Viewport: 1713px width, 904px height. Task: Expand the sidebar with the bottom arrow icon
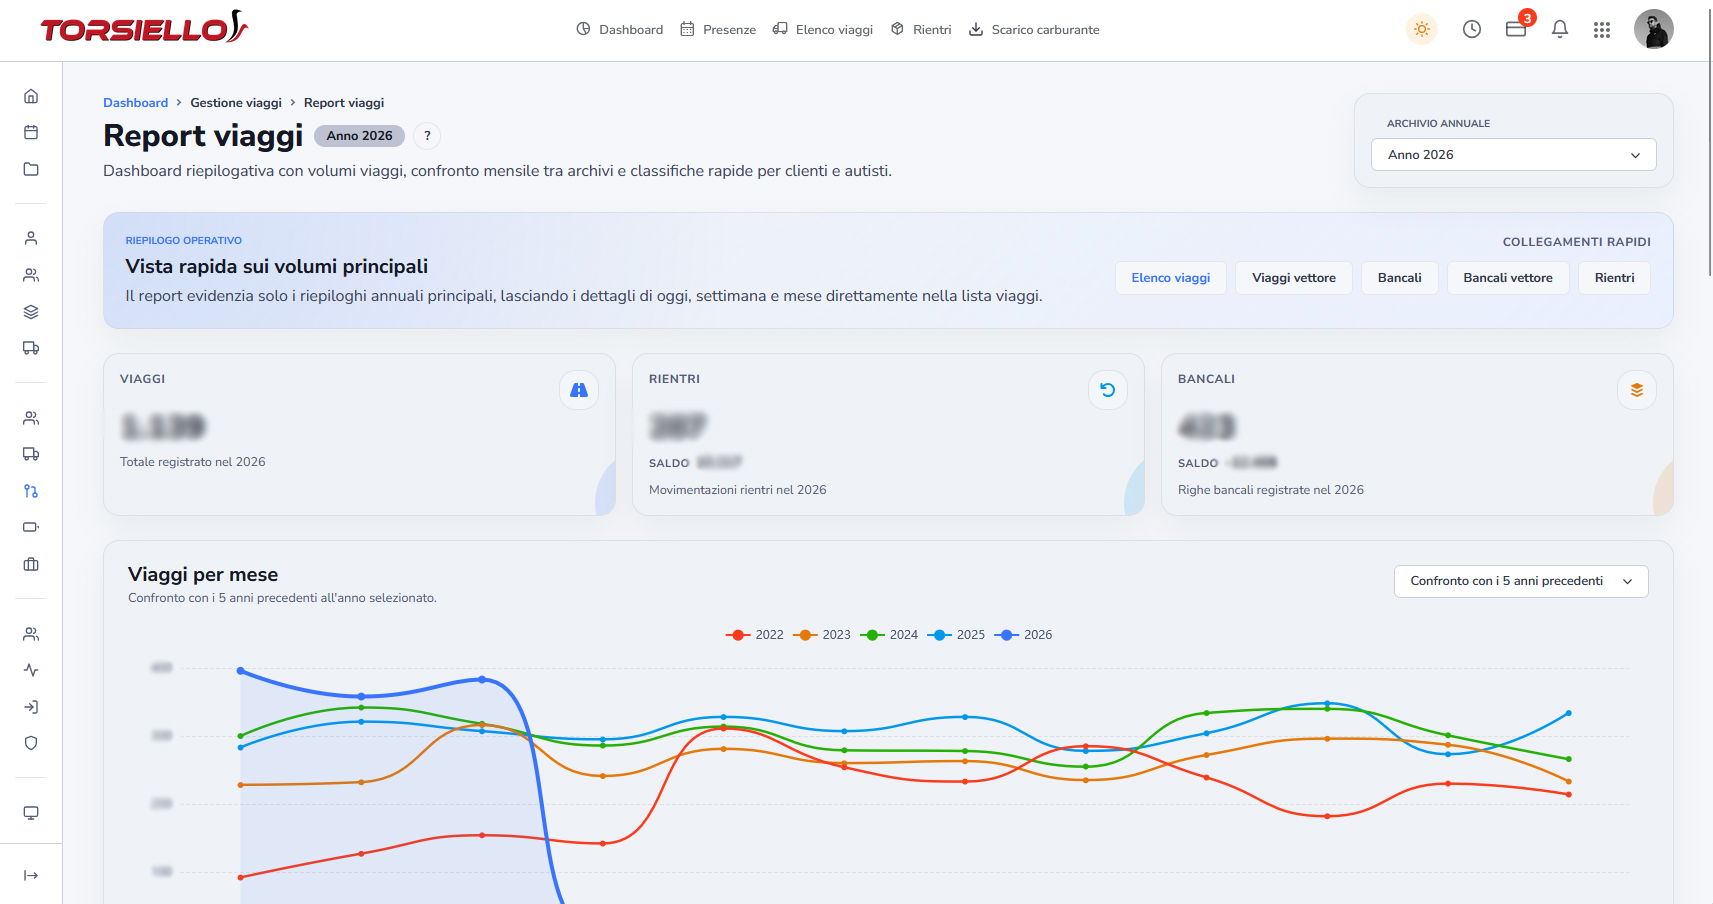(x=31, y=875)
